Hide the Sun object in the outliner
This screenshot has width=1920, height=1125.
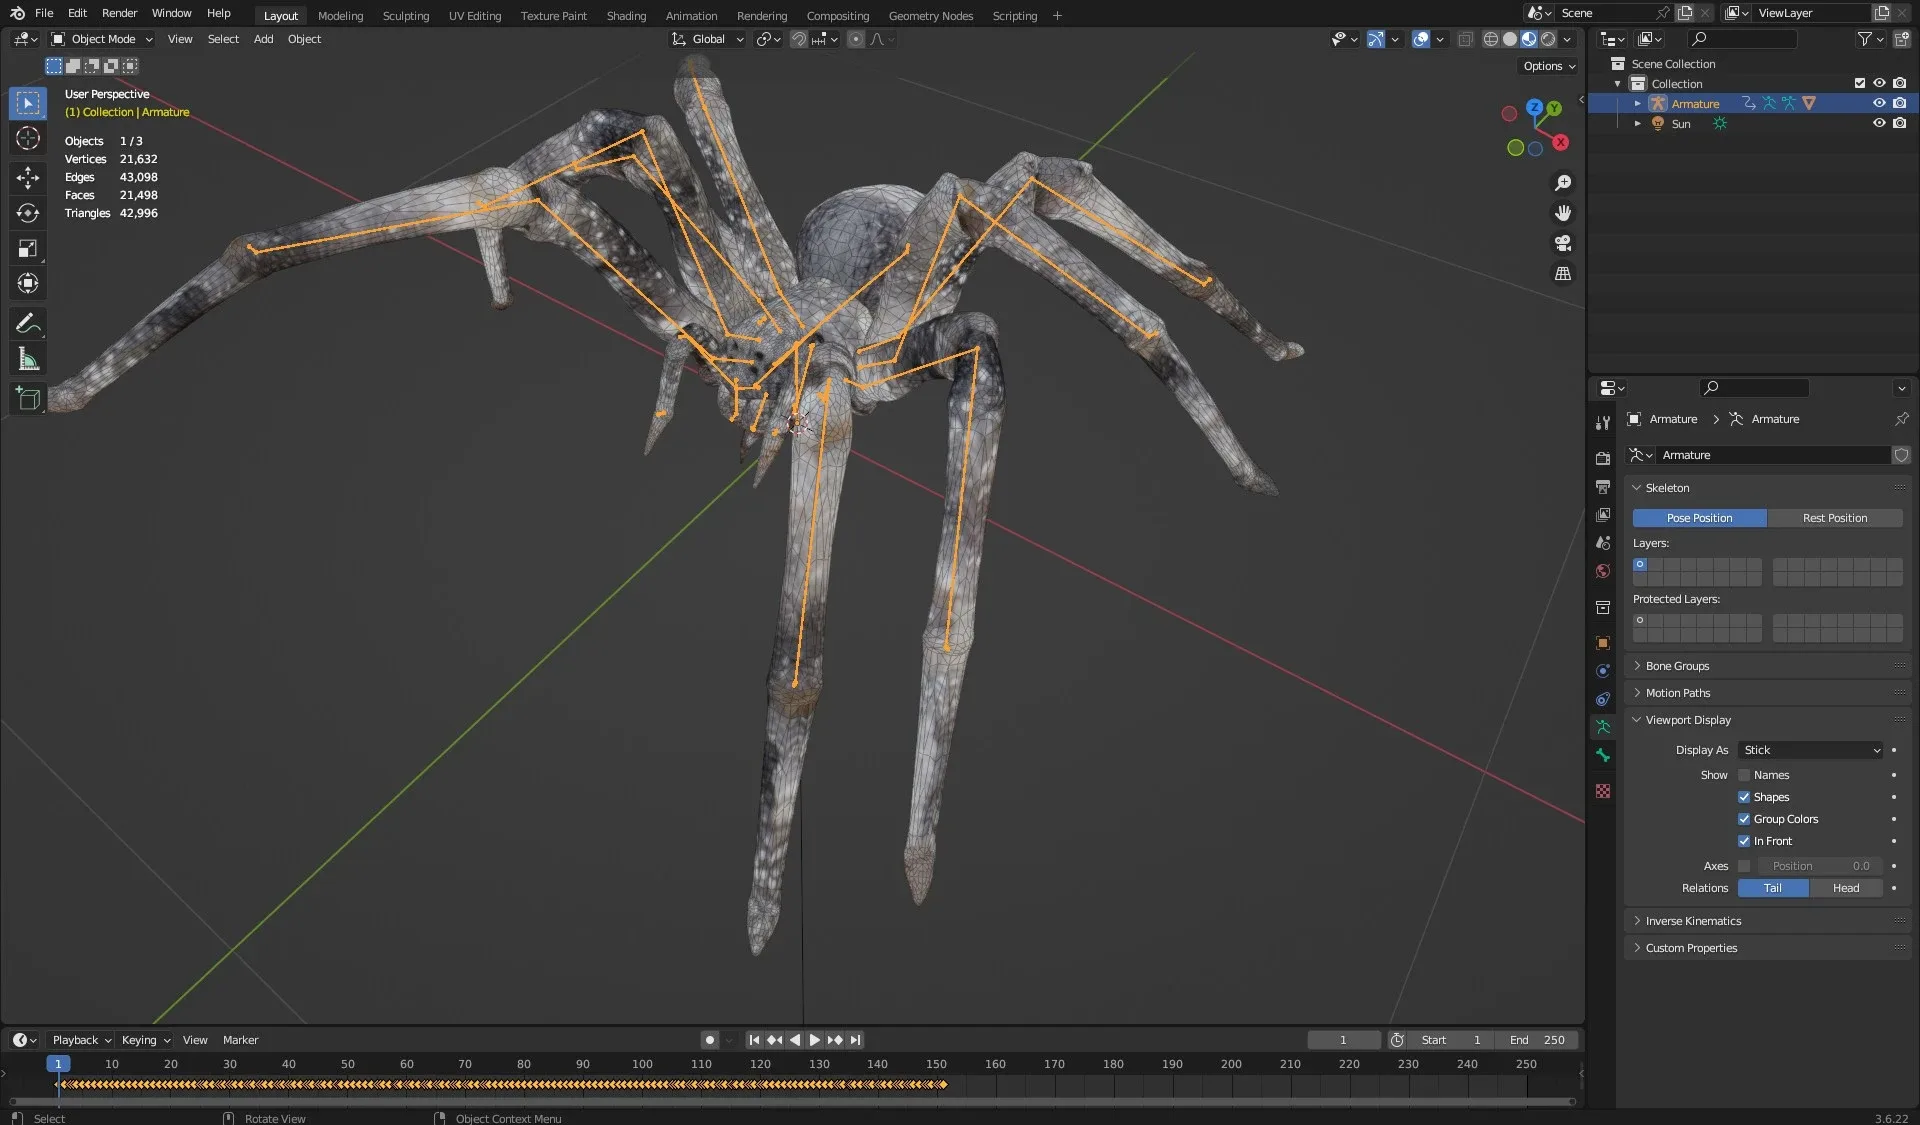click(1879, 123)
